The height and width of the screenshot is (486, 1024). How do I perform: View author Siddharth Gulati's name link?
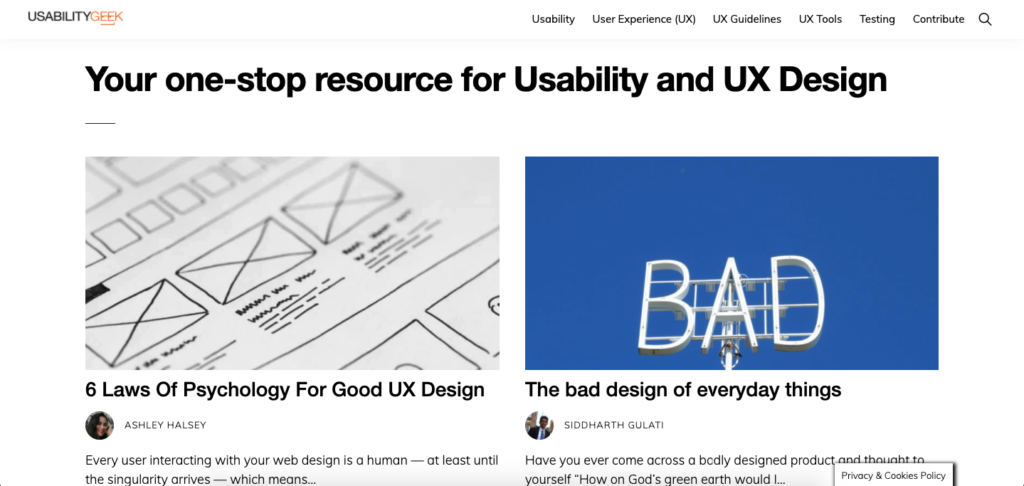coord(614,425)
